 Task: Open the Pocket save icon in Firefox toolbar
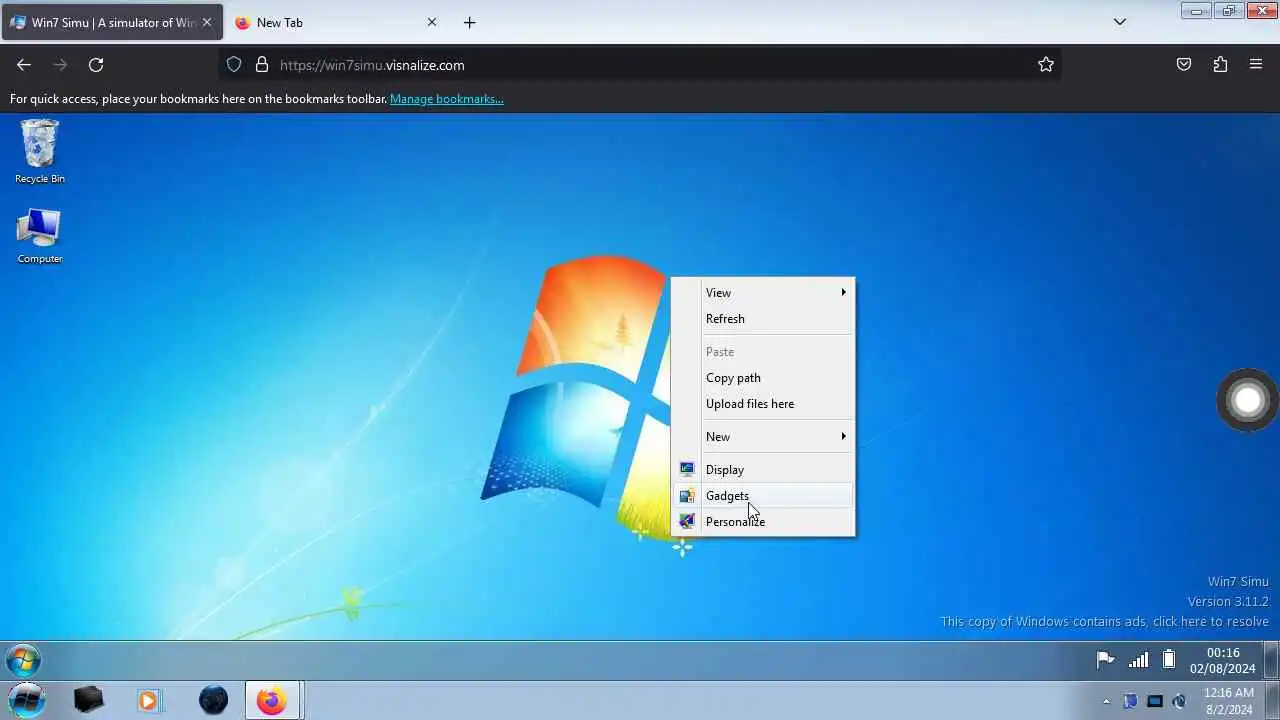pos(1184,65)
